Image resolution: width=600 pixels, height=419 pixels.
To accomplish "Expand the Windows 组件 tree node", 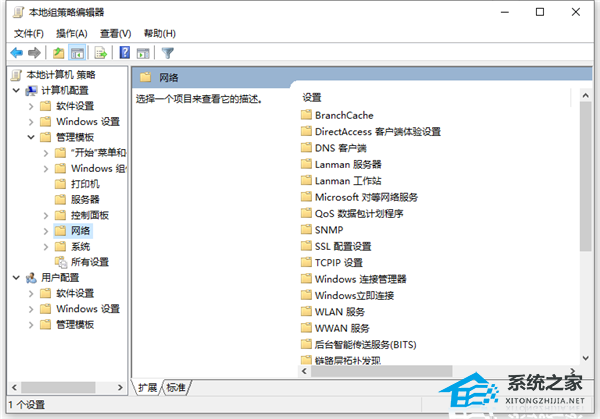I will [x=46, y=169].
